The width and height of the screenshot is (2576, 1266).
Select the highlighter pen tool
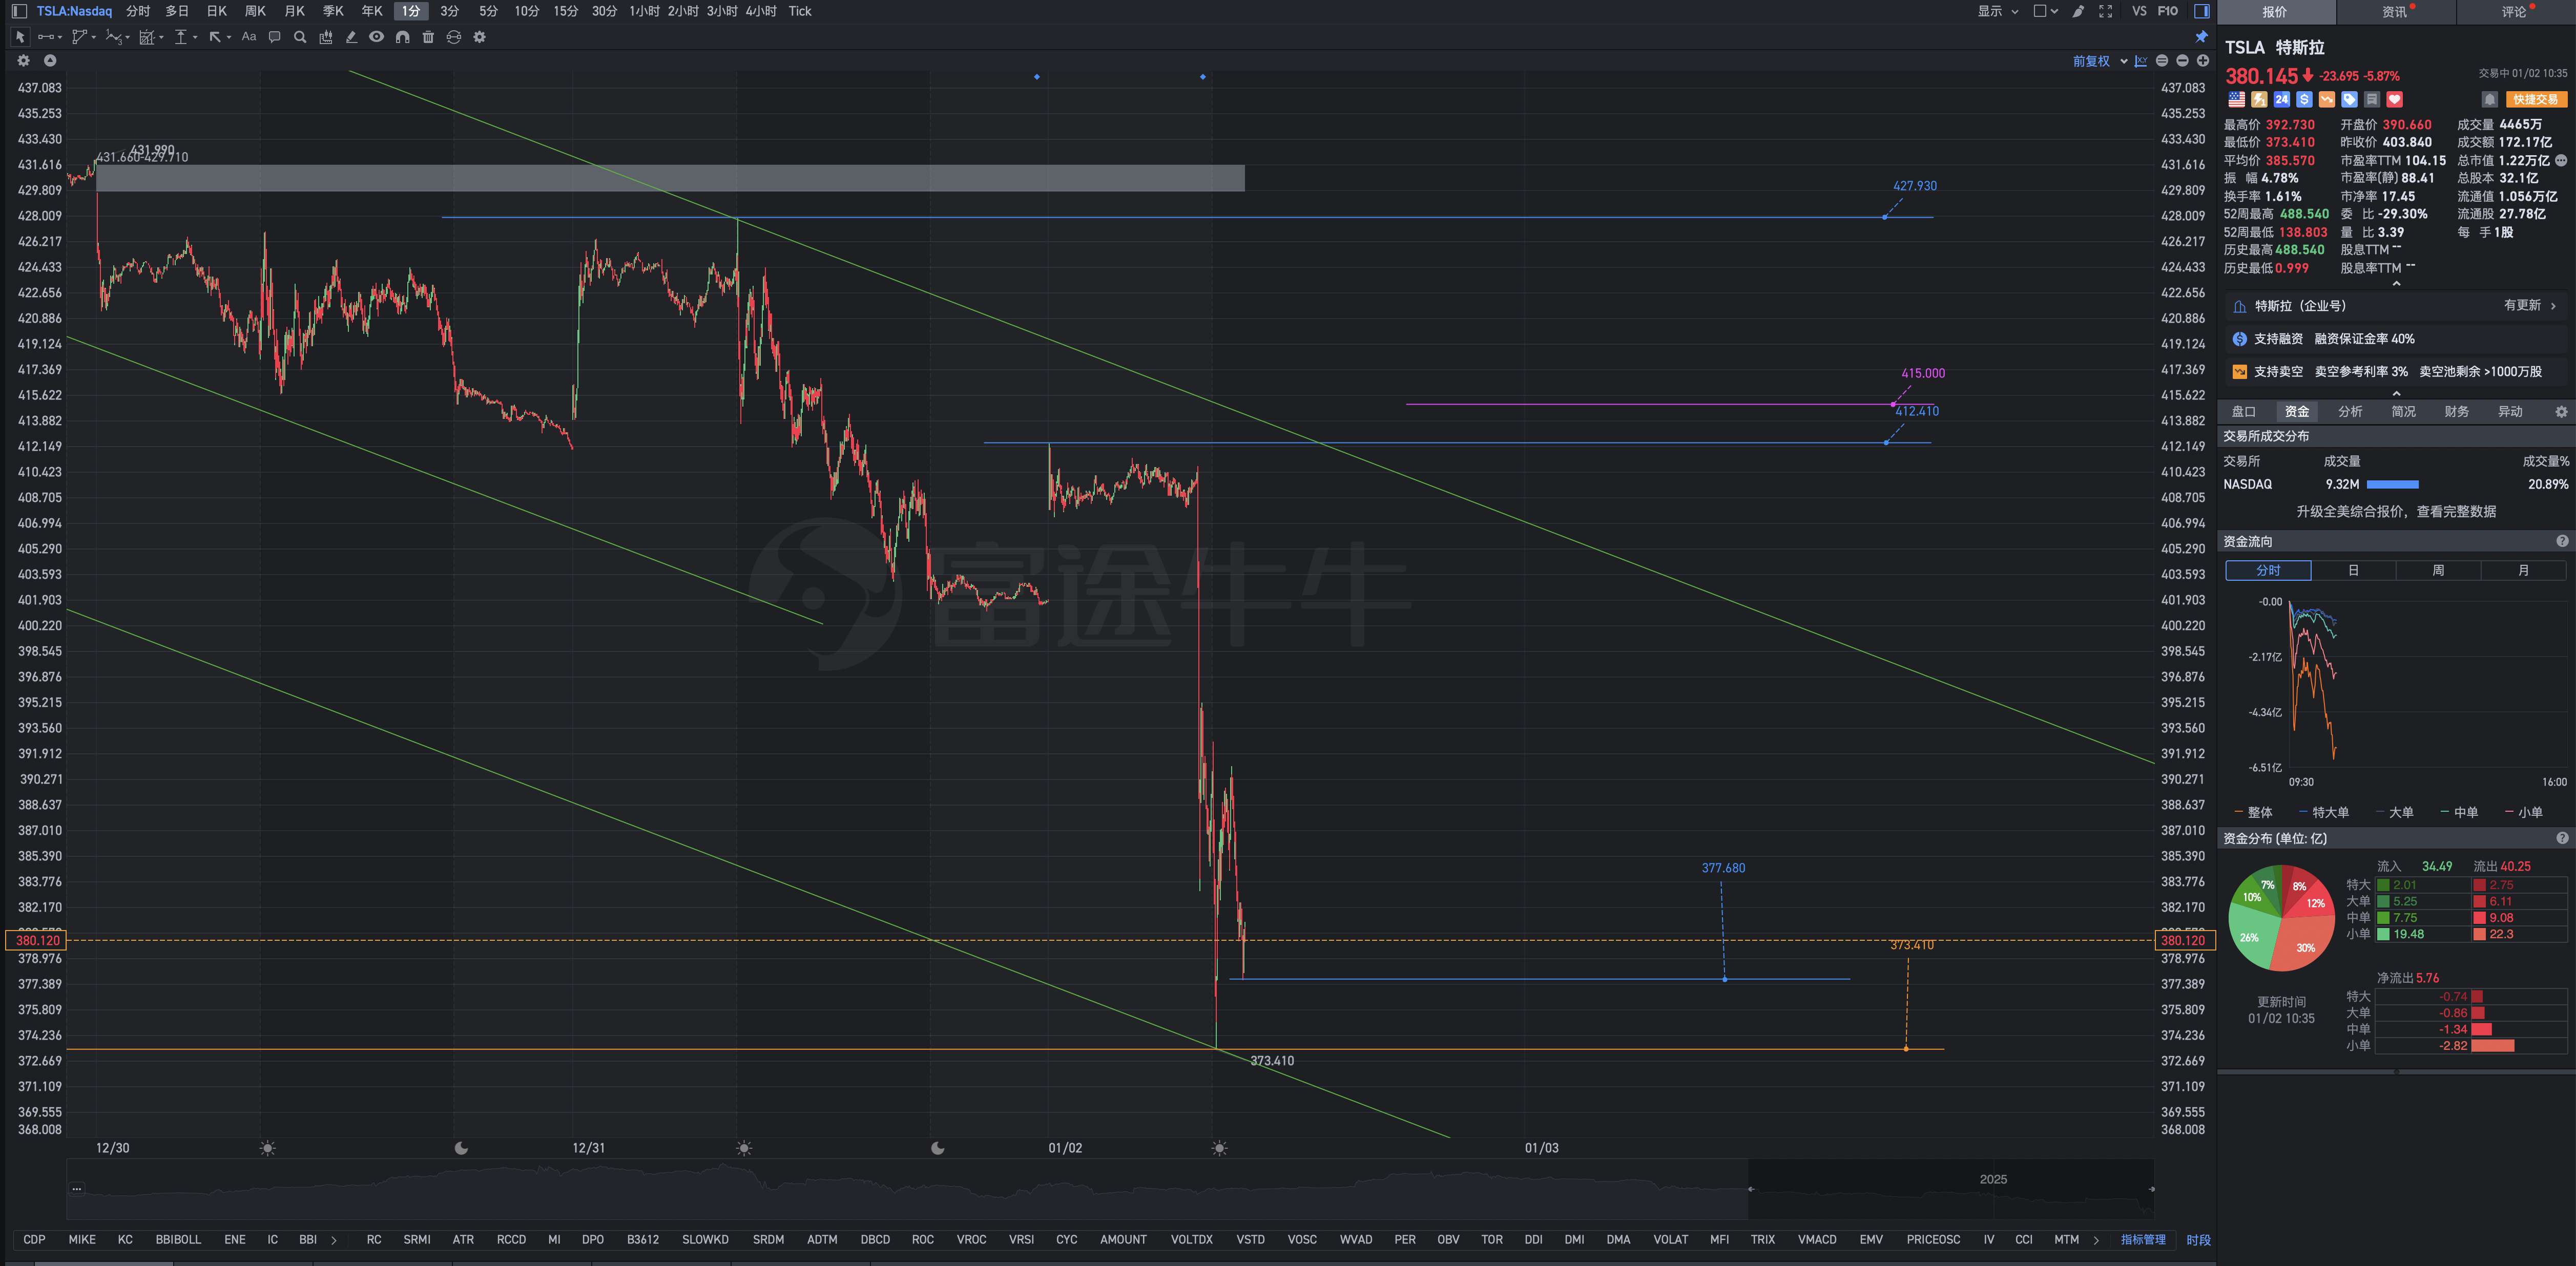351,37
